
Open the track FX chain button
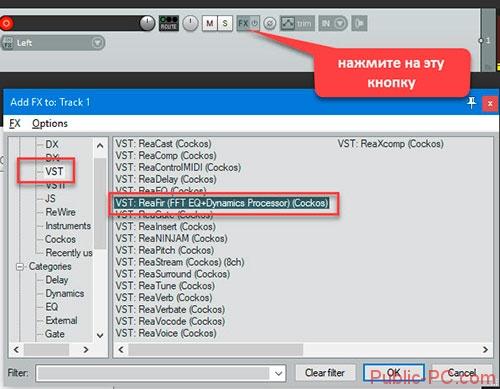[x=243, y=23]
